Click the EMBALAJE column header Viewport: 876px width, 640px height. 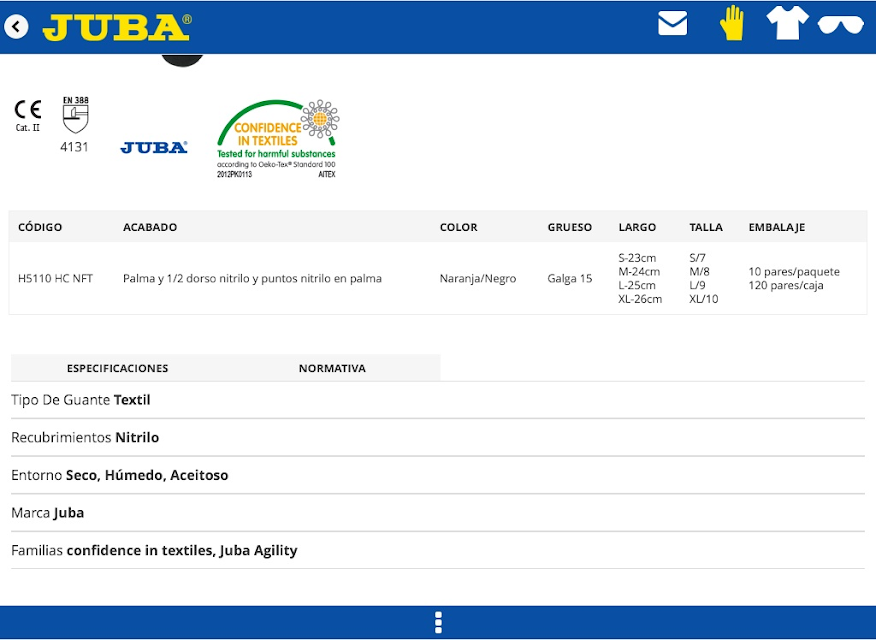(x=777, y=227)
